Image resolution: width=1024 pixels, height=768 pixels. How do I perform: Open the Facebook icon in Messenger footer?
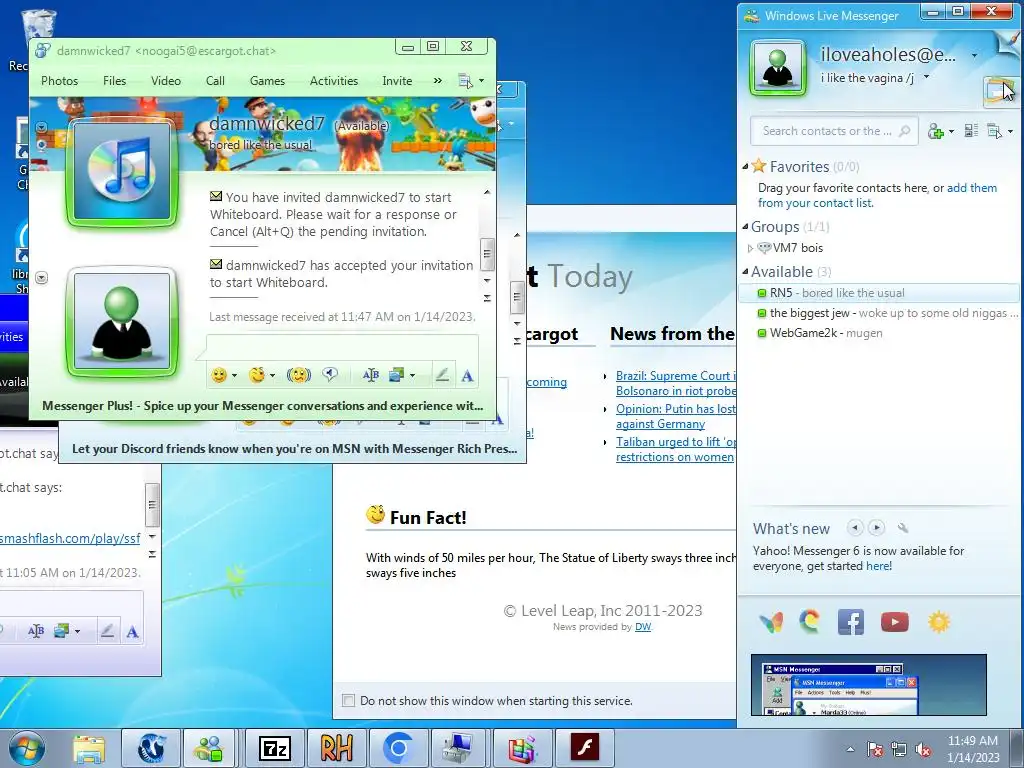point(850,622)
